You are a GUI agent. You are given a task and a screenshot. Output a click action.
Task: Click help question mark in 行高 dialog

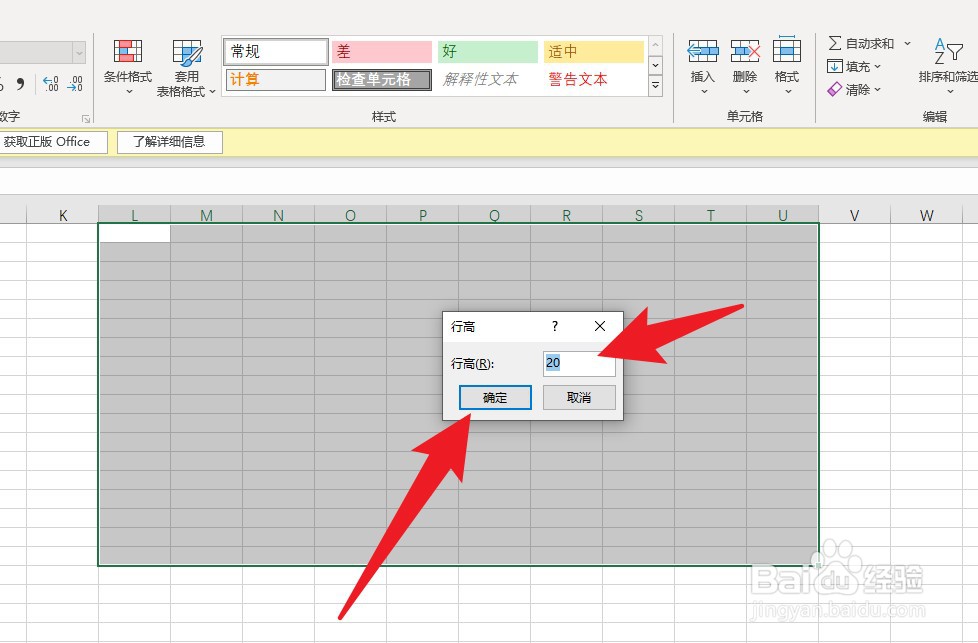554,326
